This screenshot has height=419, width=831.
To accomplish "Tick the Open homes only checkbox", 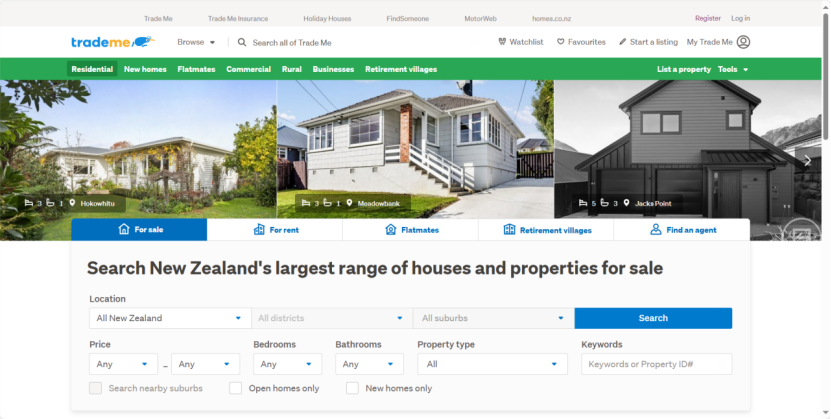I will [x=235, y=388].
